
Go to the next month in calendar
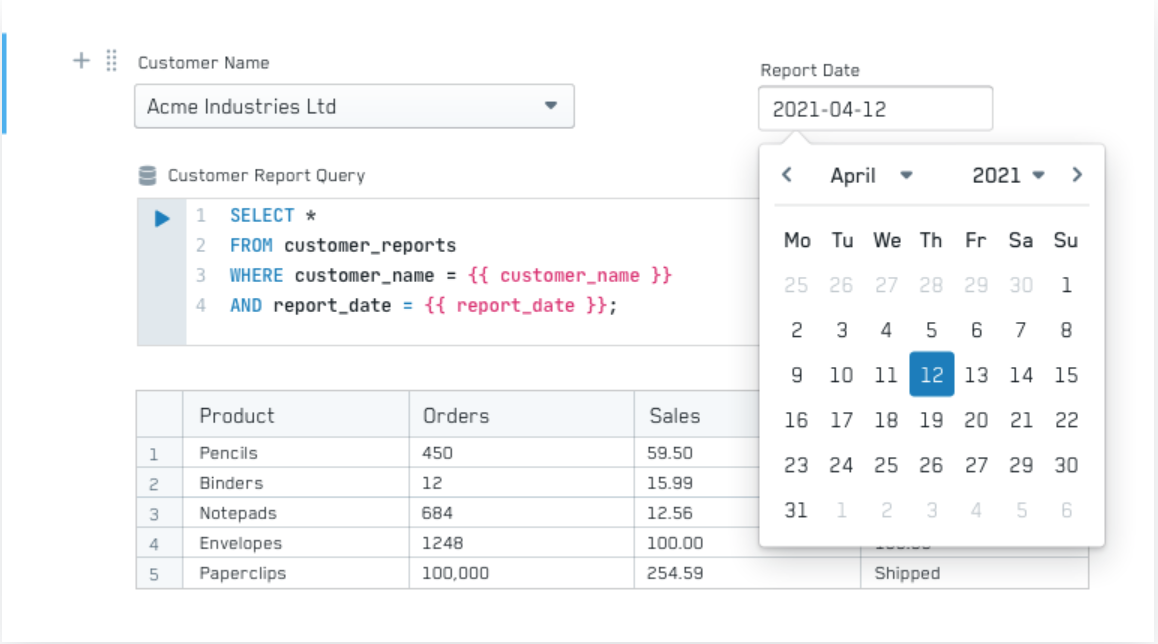tap(1077, 175)
